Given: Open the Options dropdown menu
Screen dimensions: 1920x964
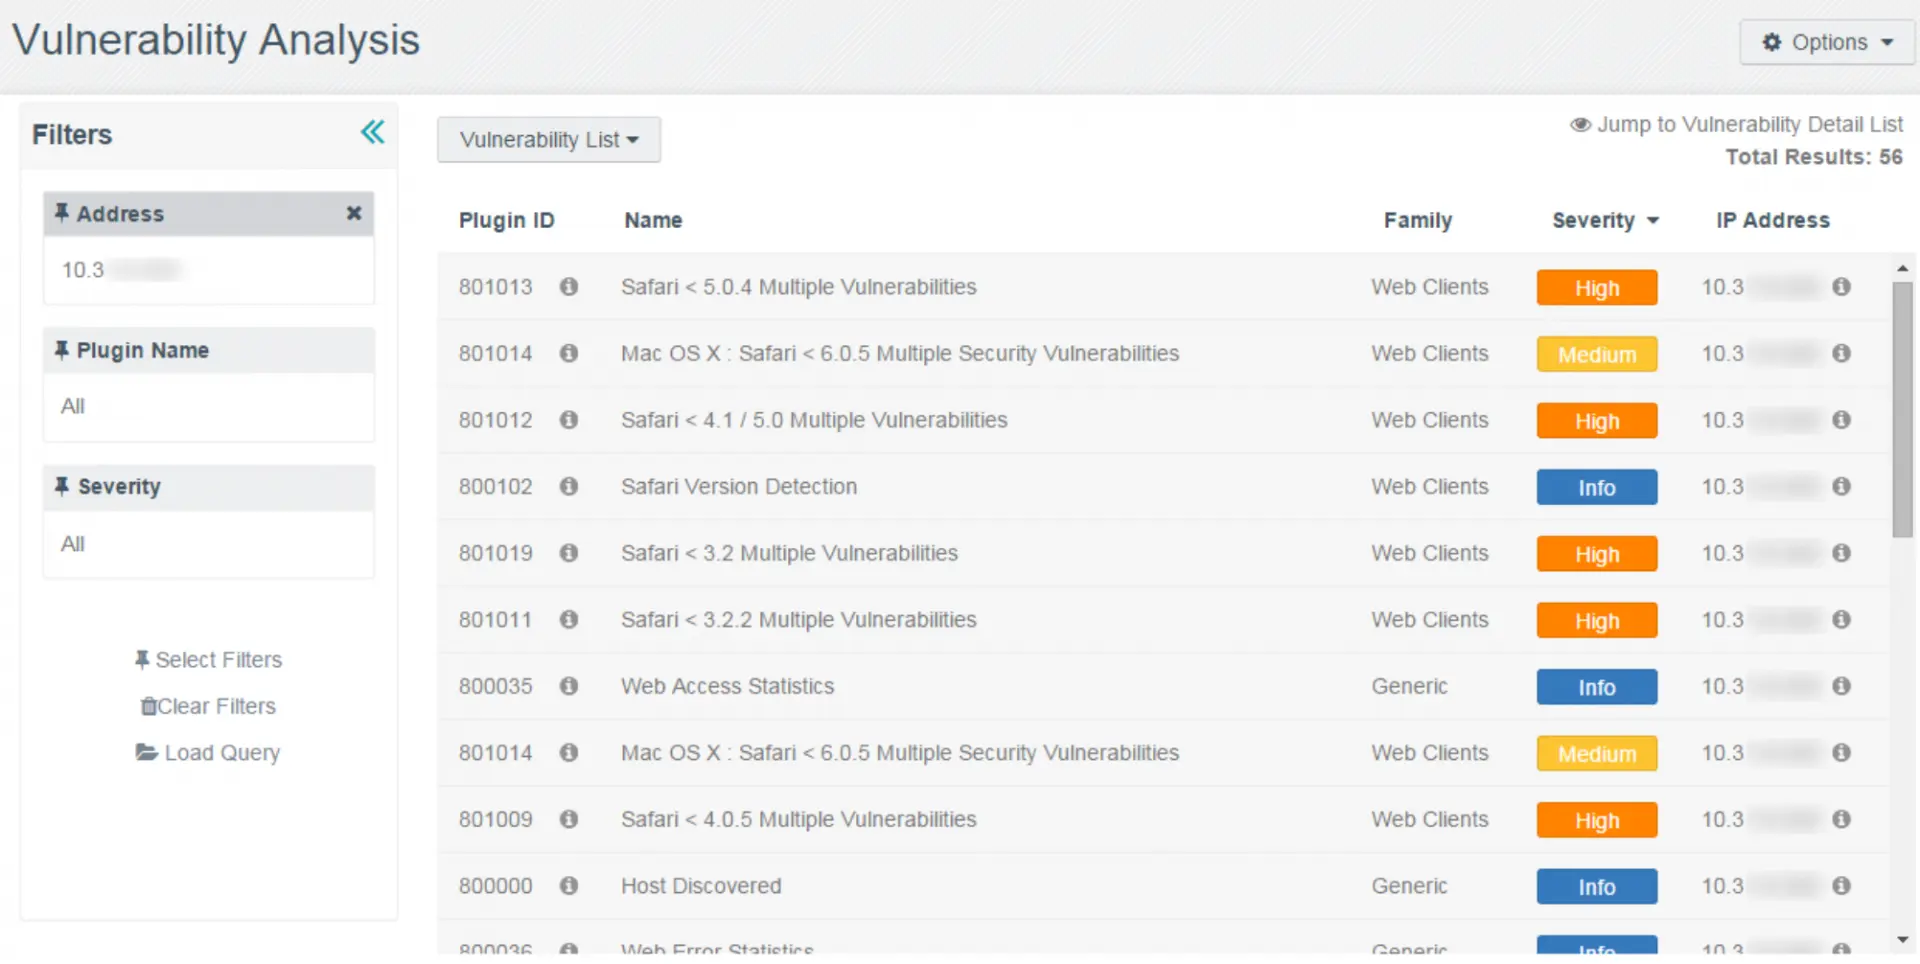Looking at the screenshot, I should point(1826,42).
